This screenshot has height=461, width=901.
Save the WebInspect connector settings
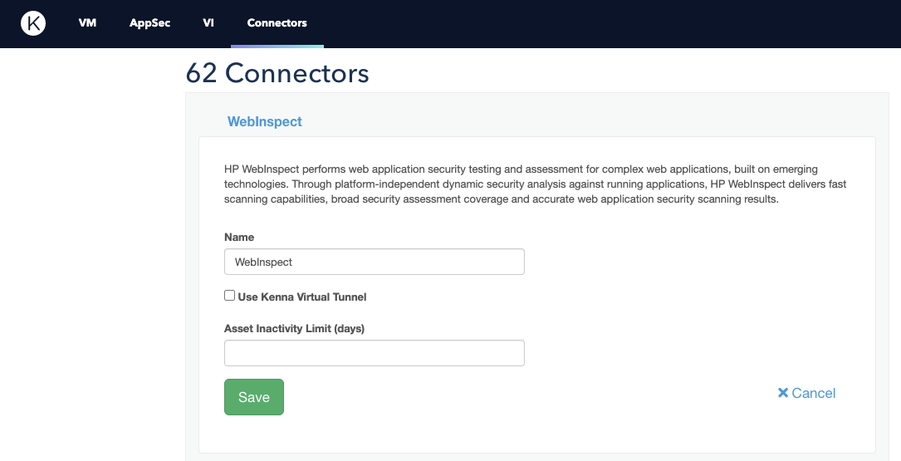pos(254,397)
